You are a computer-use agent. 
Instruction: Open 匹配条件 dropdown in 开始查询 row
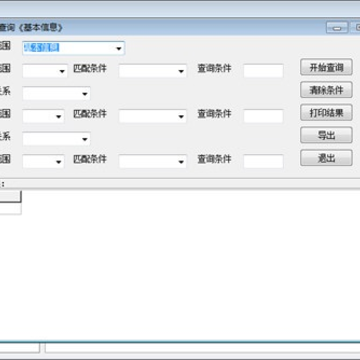click(153, 71)
